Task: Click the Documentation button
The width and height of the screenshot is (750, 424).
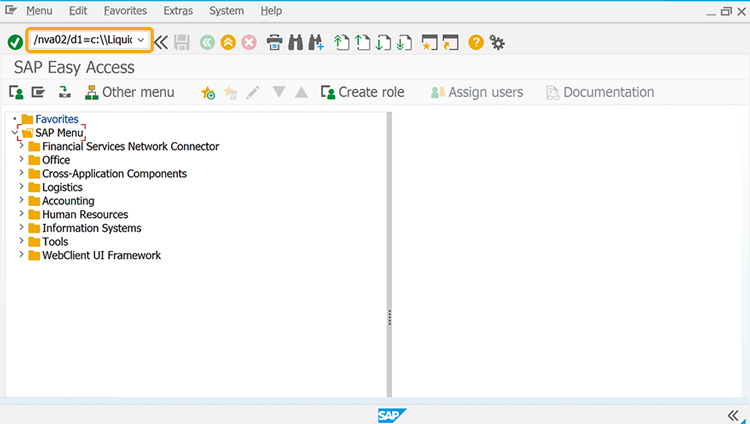Action: [x=600, y=92]
